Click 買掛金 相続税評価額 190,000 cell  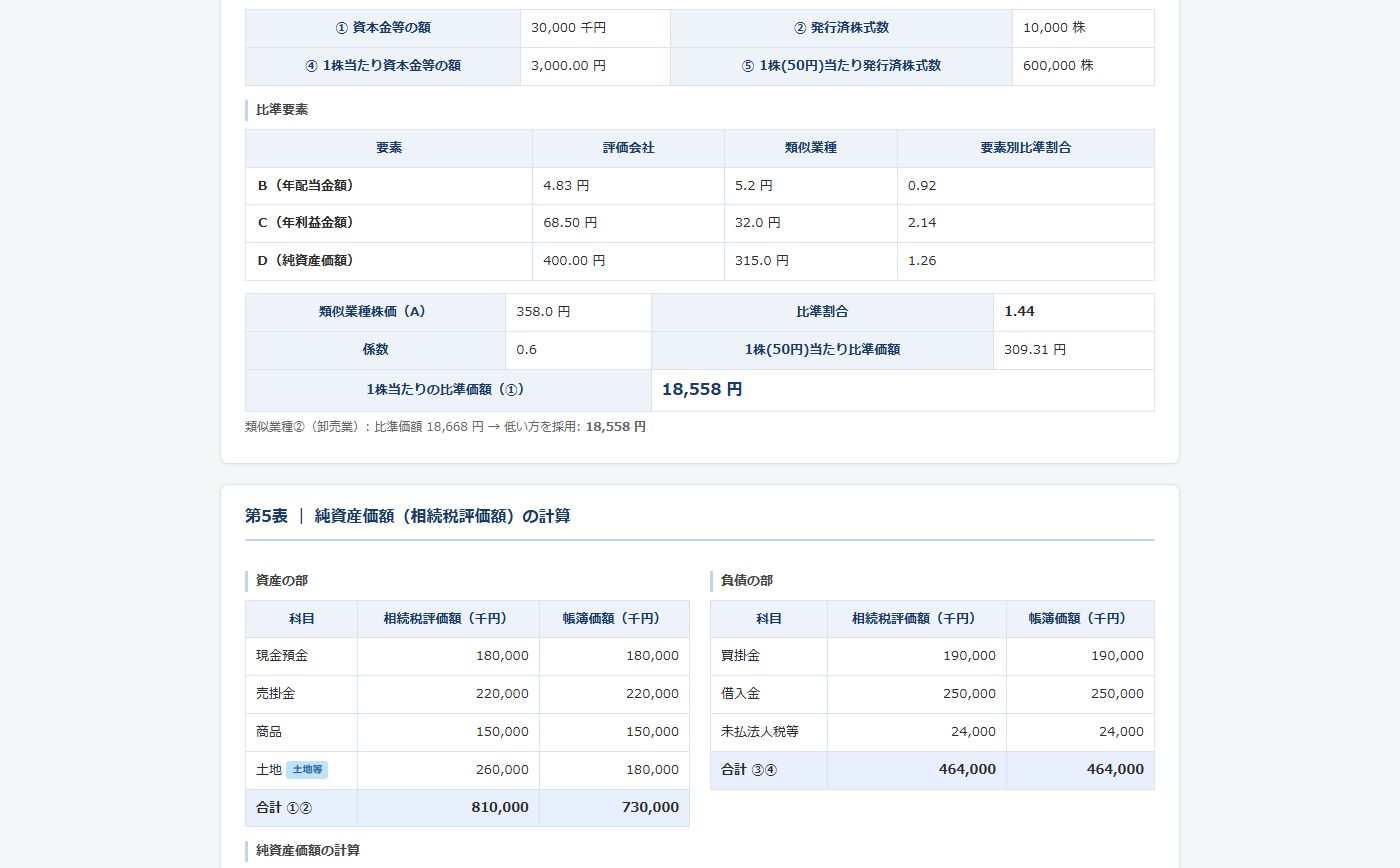click(917, 656)
